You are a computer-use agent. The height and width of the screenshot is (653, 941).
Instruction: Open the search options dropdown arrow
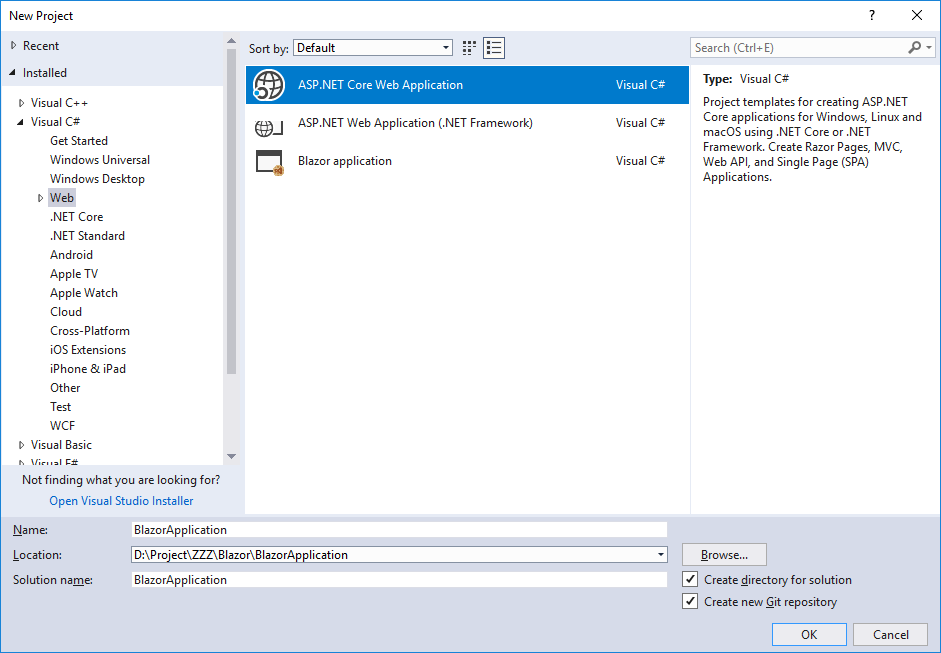(929, 47)
